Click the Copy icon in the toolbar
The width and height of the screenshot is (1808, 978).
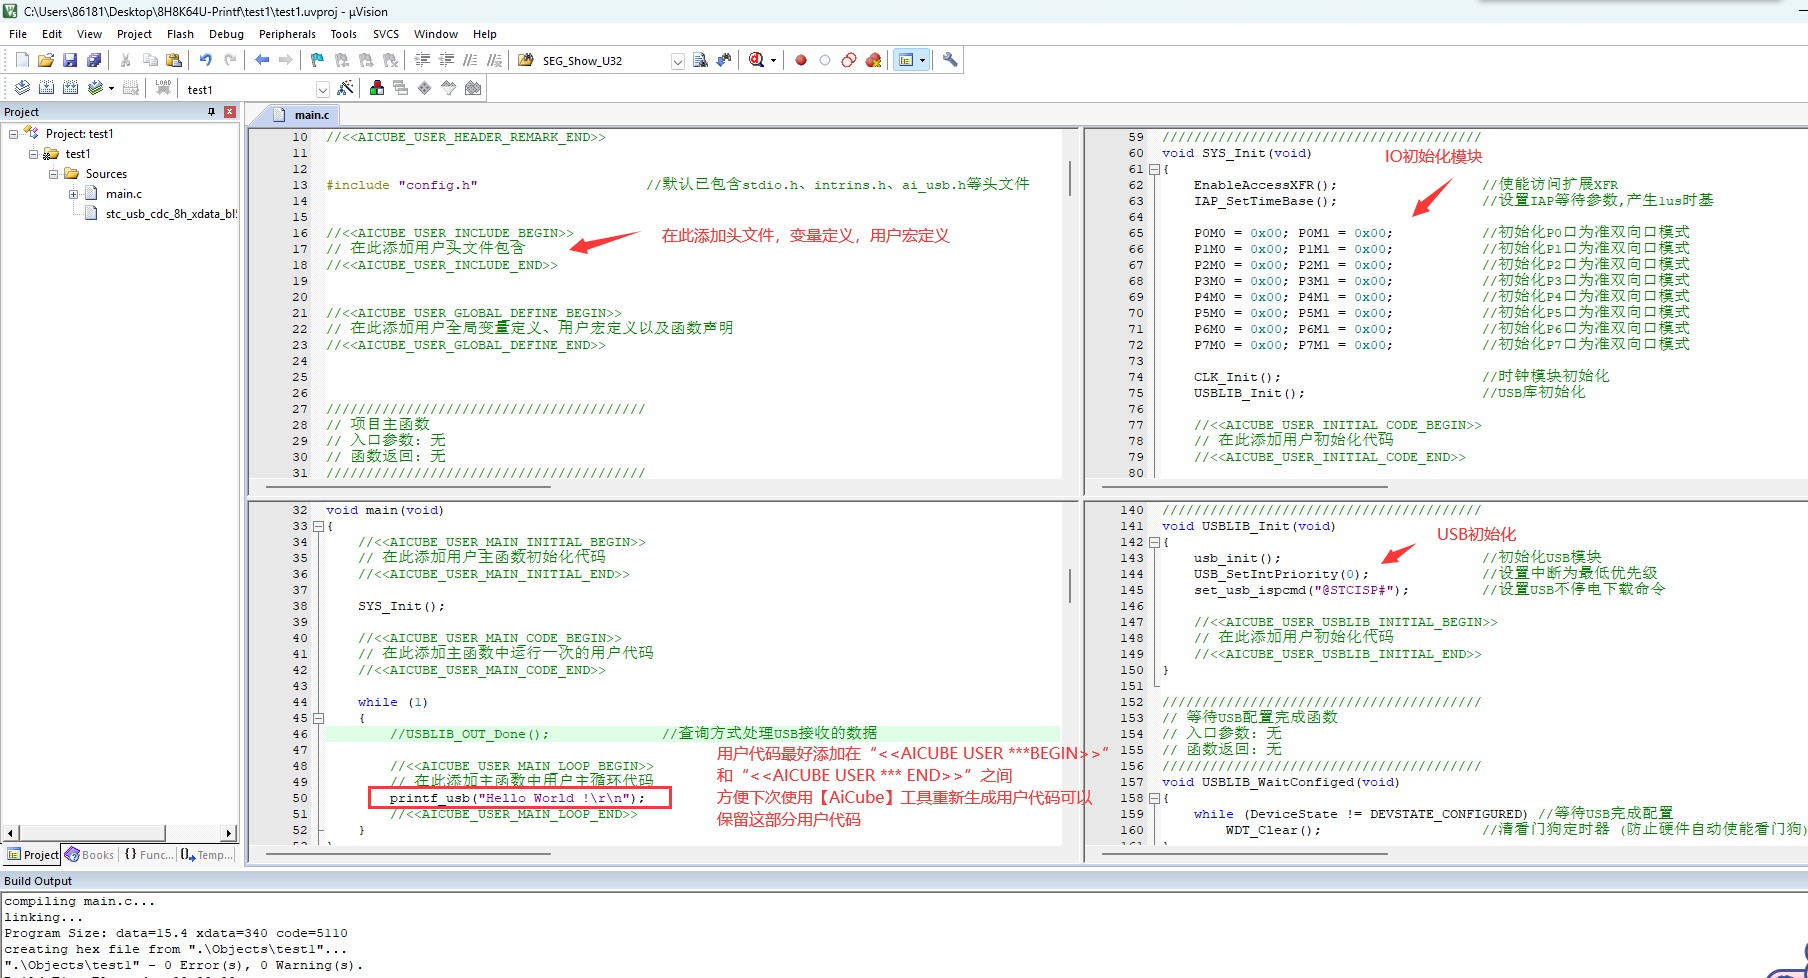point(150,60)
